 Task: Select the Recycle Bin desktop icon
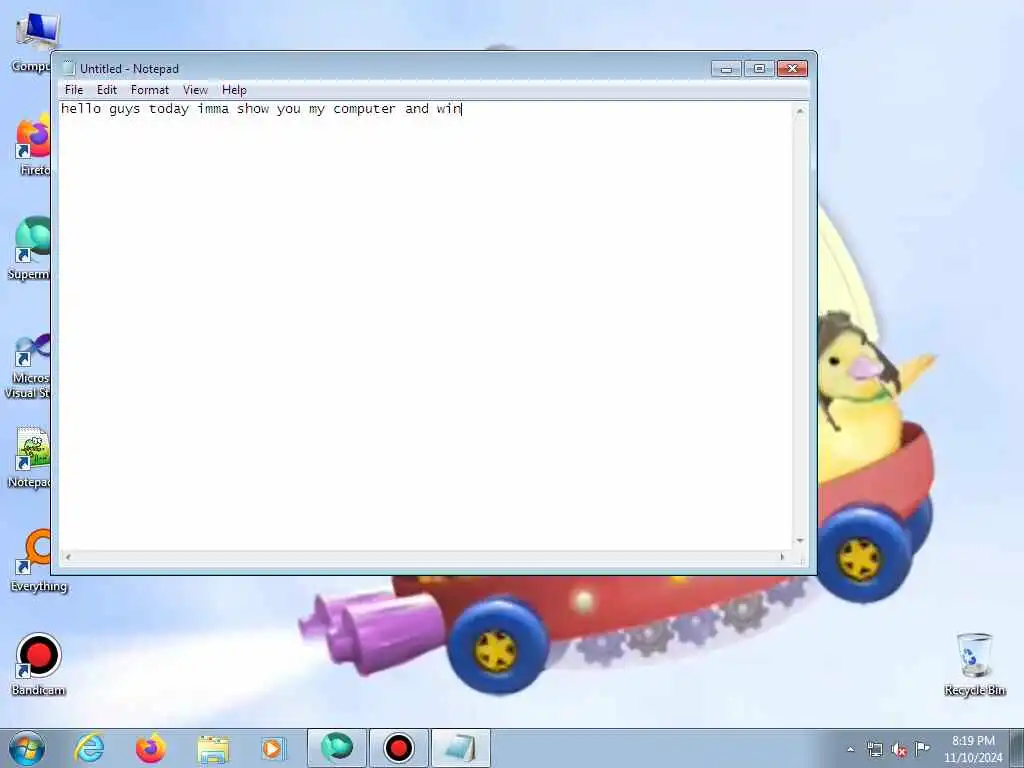974,665
